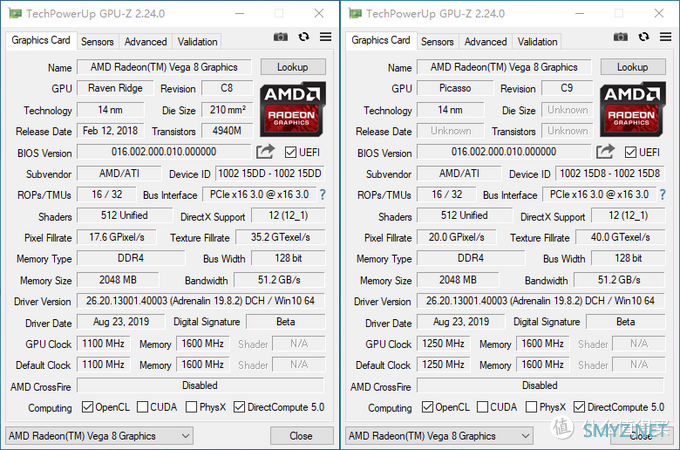The height and width of the screenshot is (450, 680).
Task: Click the 40.0 GTexel/s texture fillrate value
Action: point(620,237)
